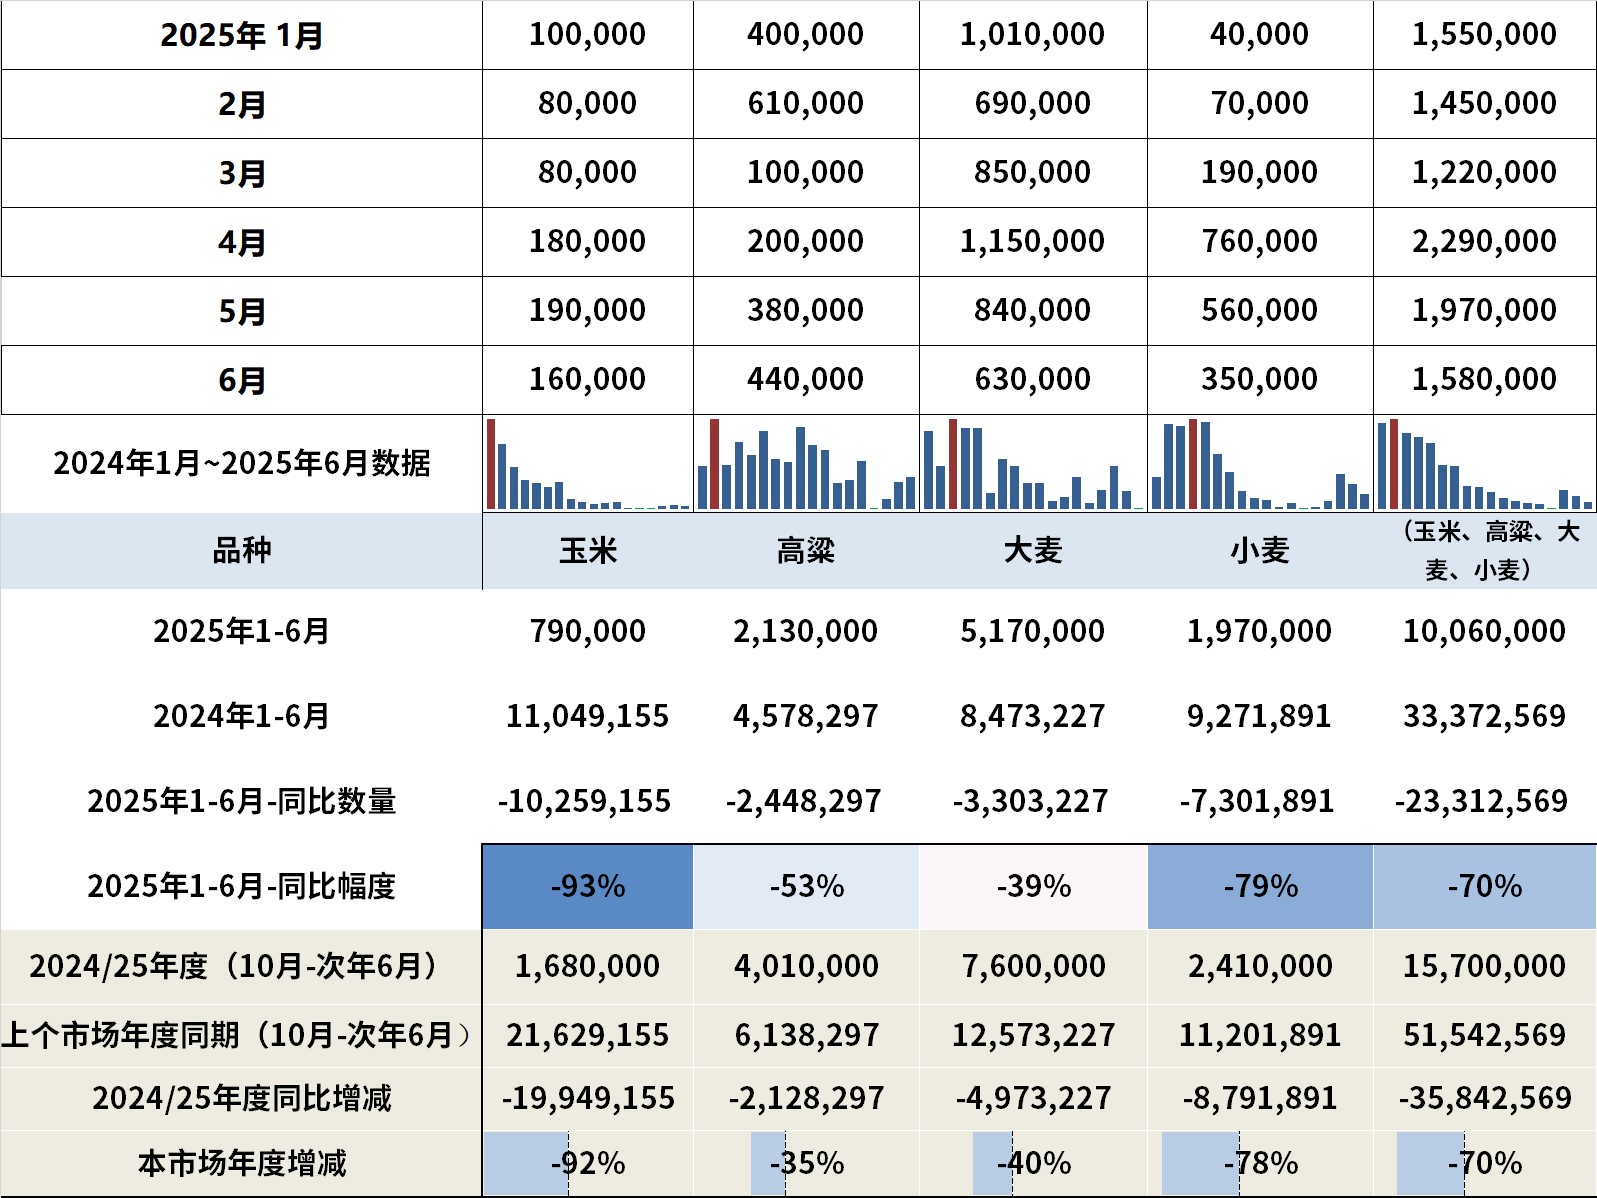Click the -92% data bar cell

[588, 1163]
